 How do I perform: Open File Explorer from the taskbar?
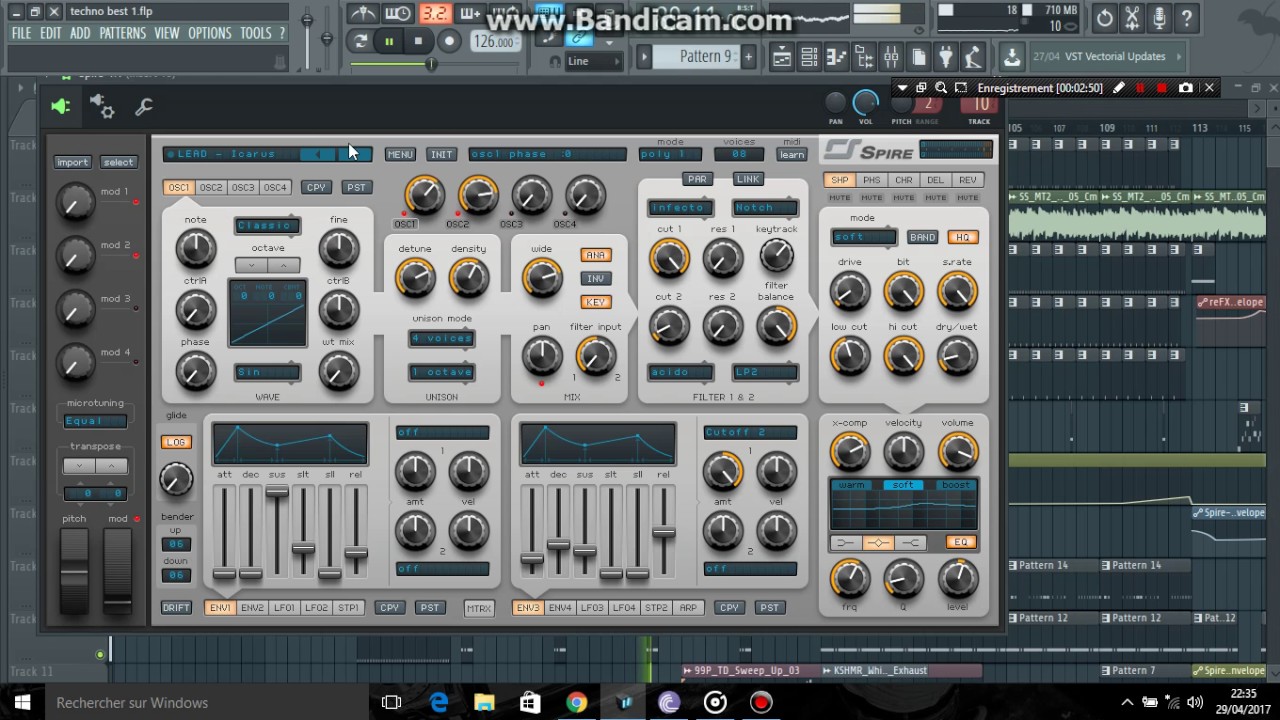484,702
